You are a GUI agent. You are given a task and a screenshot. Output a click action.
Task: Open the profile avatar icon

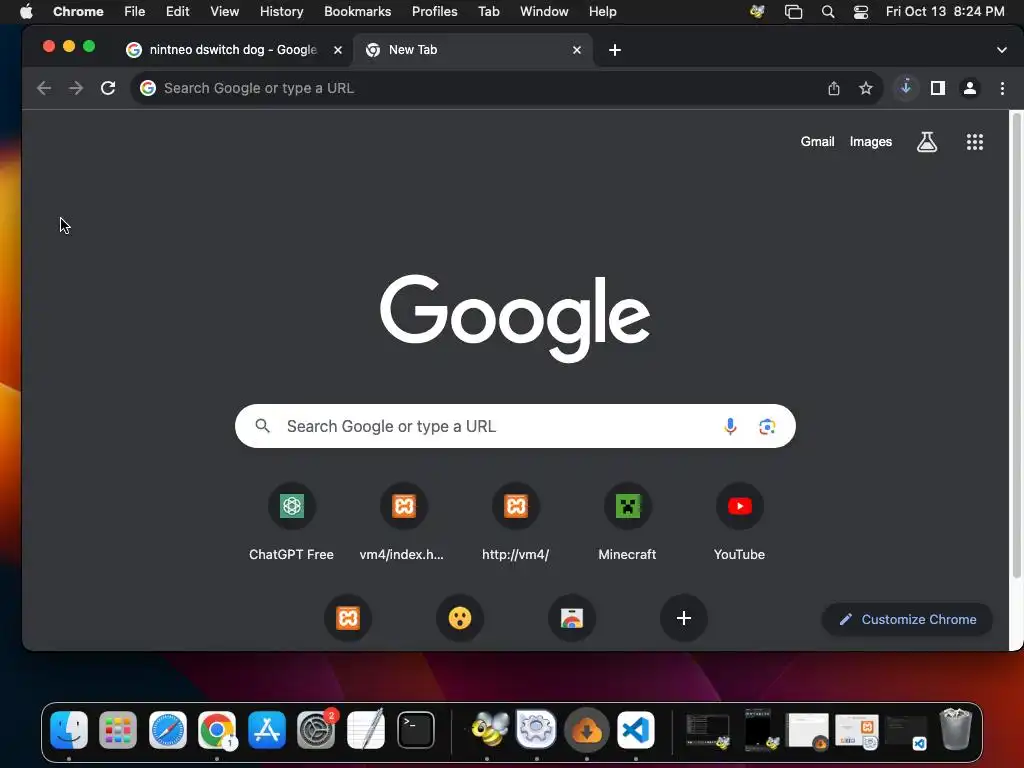(x=970, y=88)
